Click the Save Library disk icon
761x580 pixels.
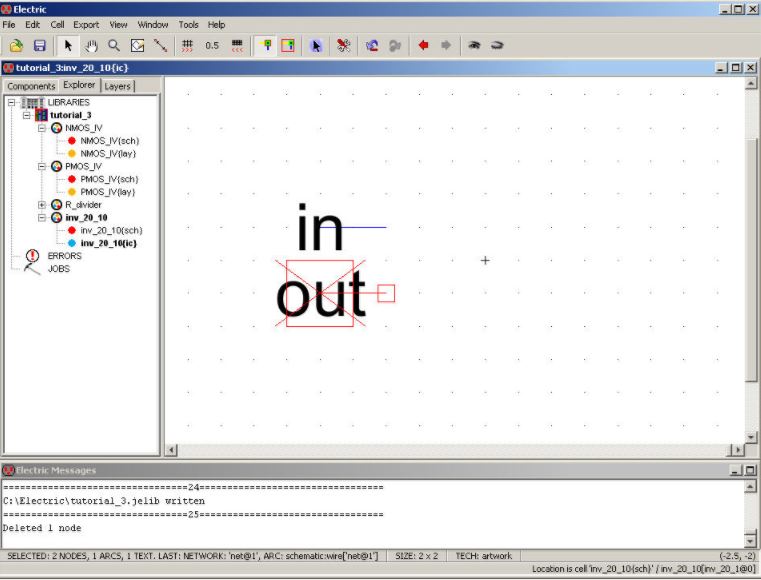(40, 45)
